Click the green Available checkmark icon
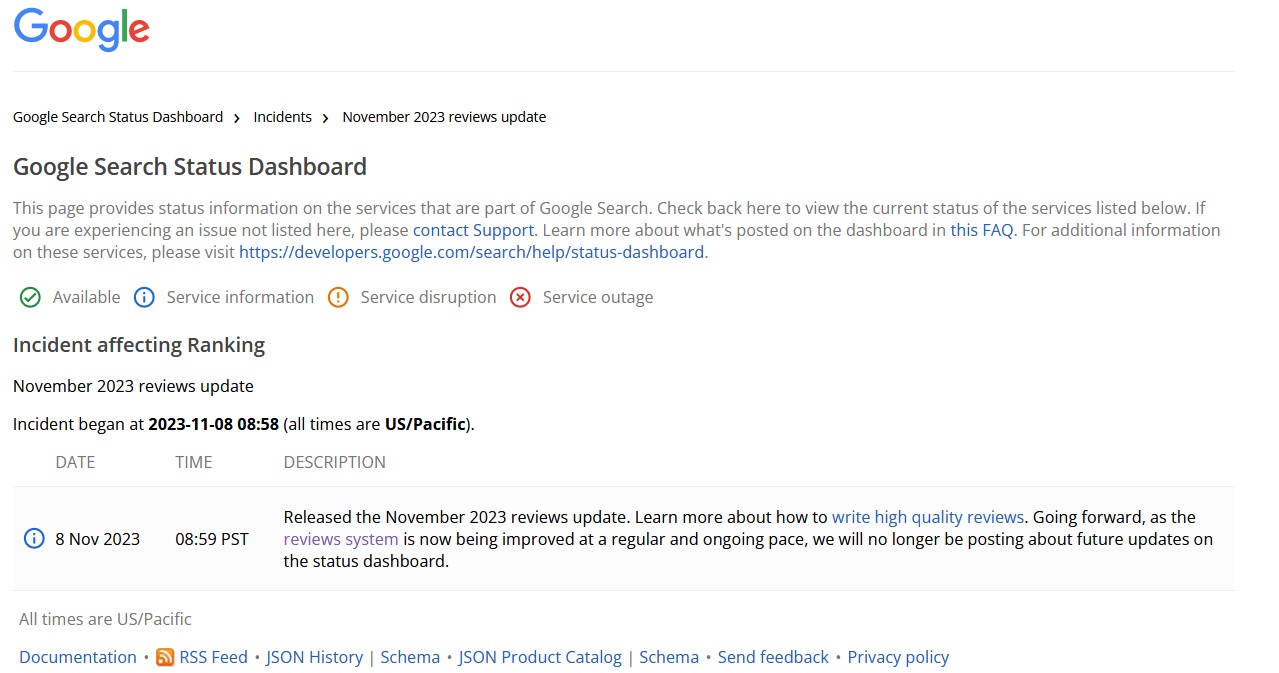The height and width of the screenshot is (673, 1279). [x=31, y=297]
